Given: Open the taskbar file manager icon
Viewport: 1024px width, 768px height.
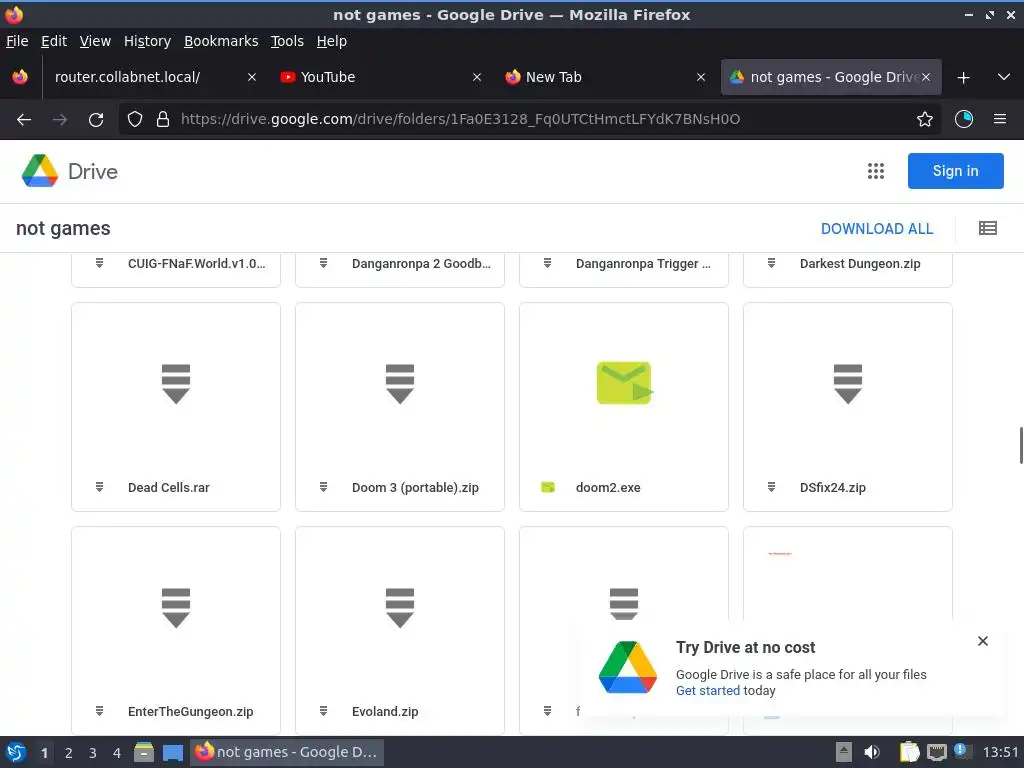Looking at the screenshot, I should [144, 752].
